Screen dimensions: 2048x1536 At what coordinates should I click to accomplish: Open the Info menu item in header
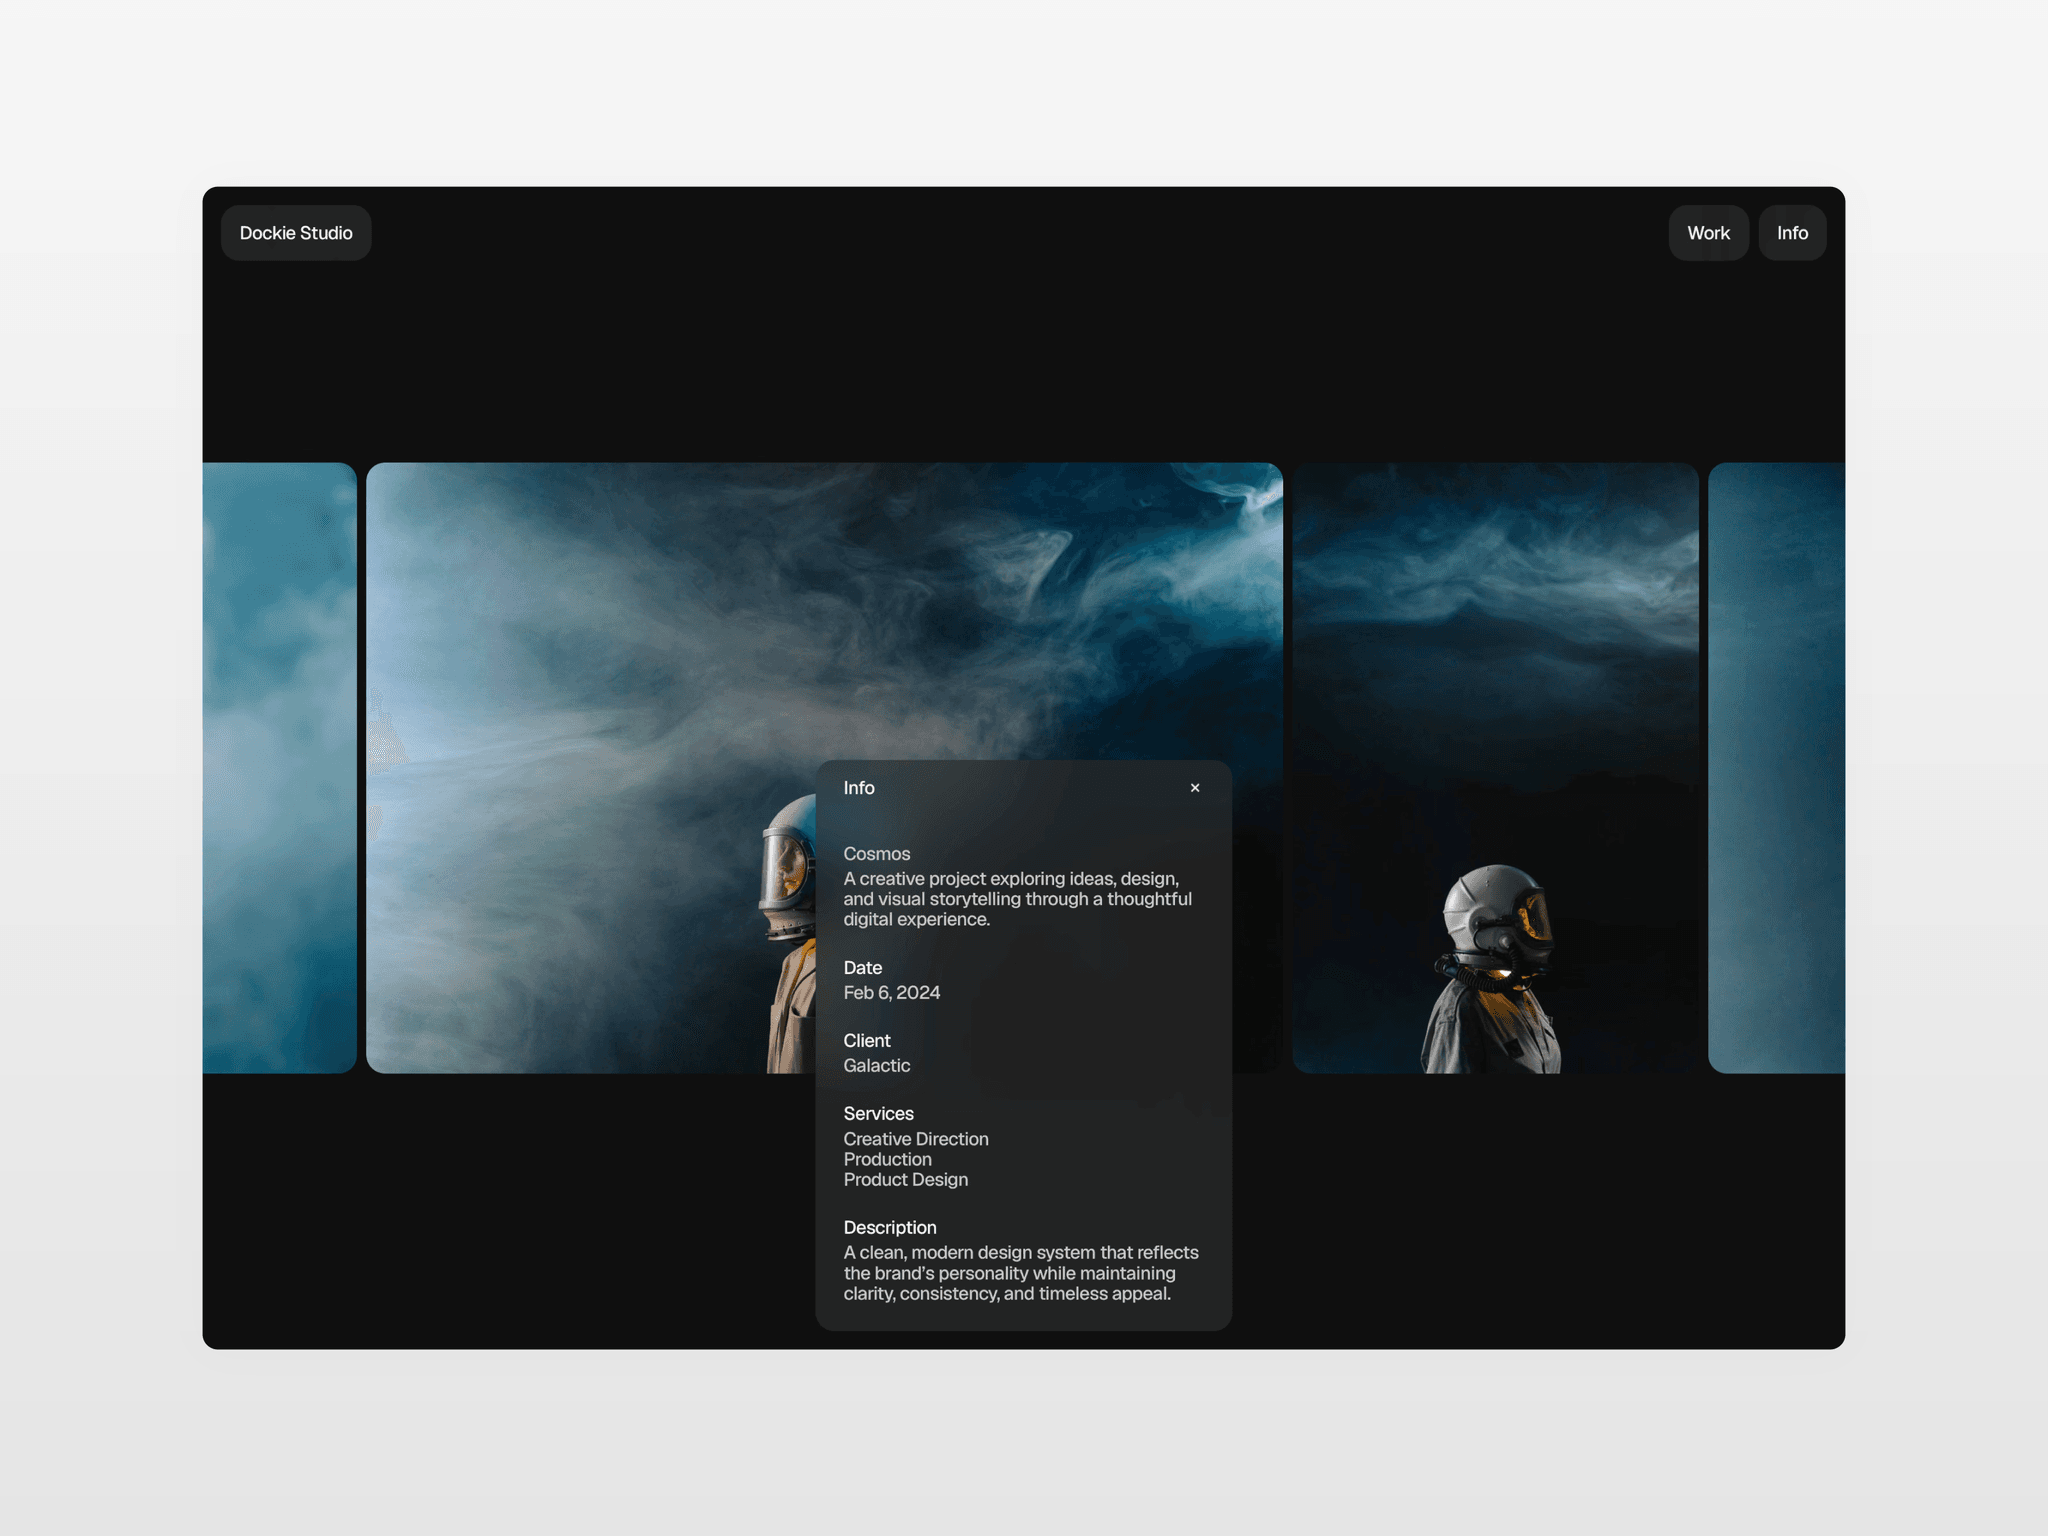coord(1792,233)
